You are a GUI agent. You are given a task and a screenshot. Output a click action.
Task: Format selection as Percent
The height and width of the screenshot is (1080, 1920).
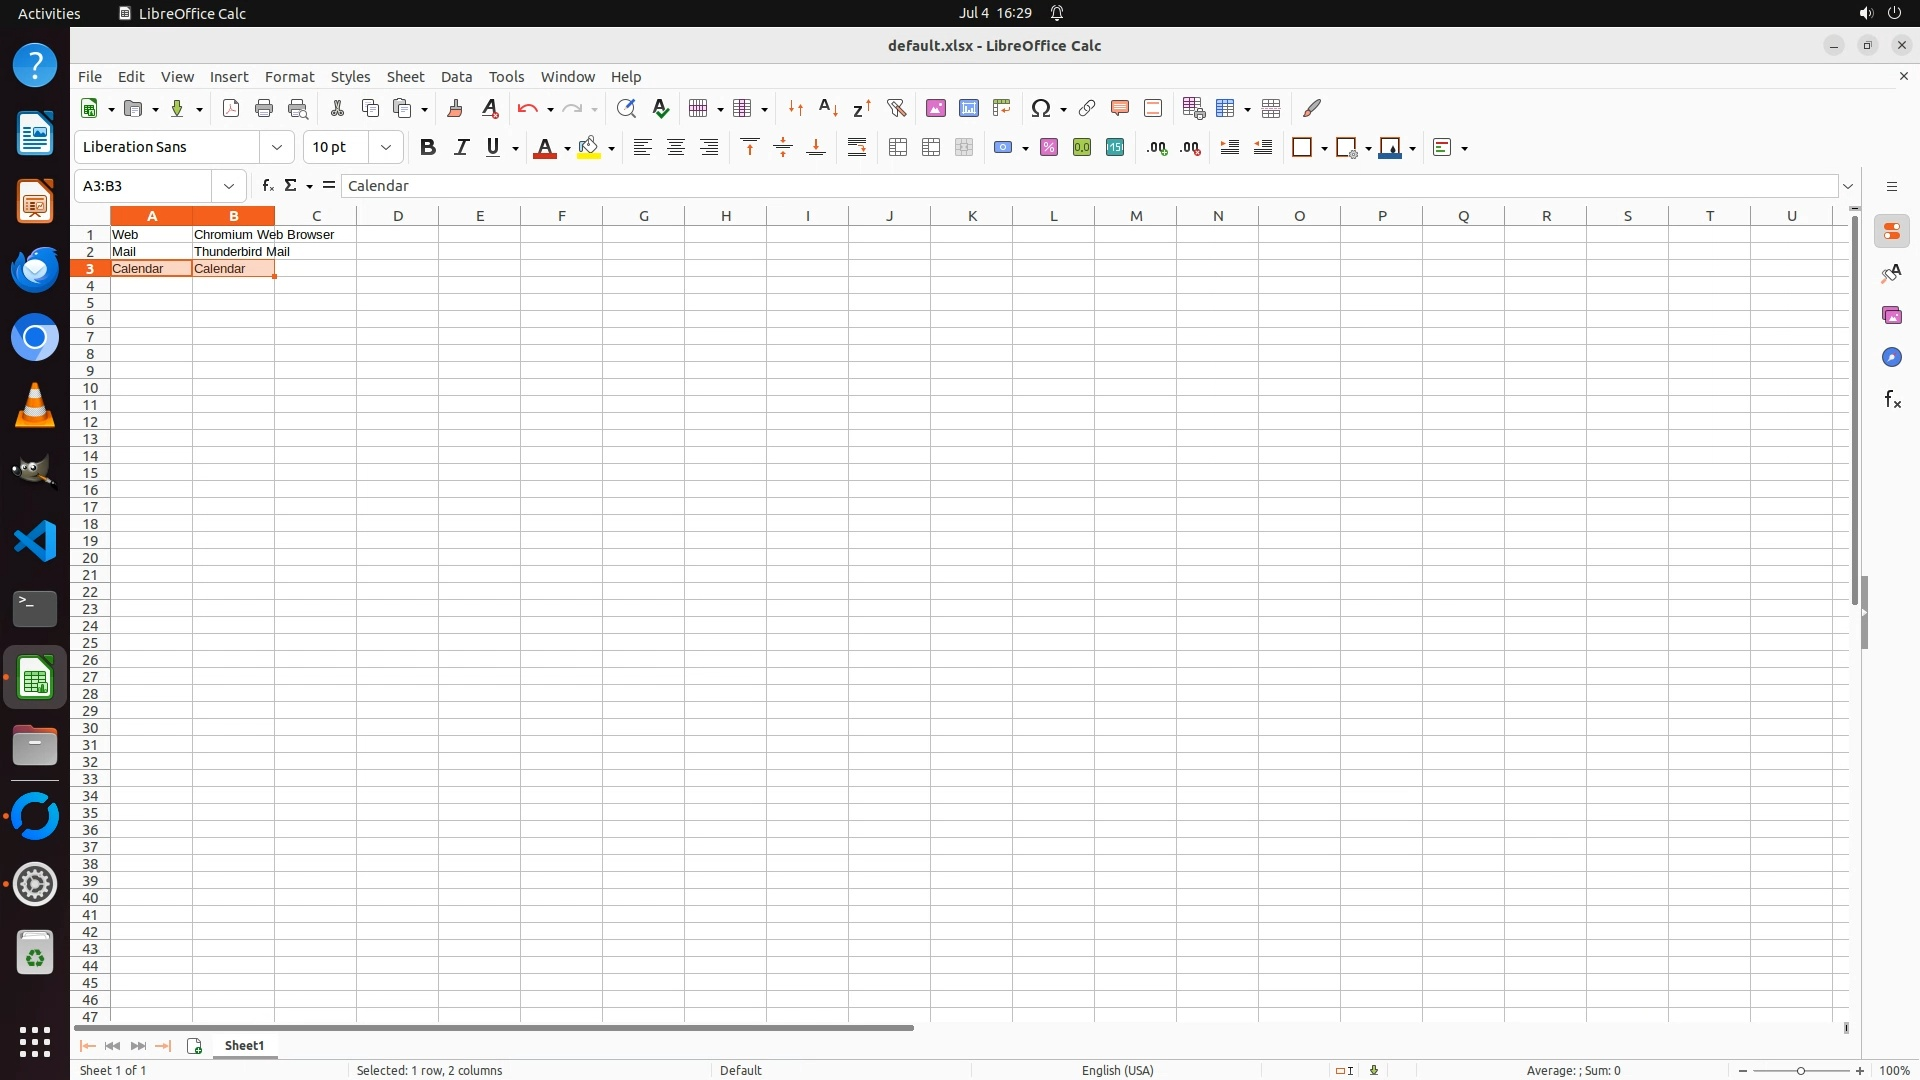[1048, 148]
